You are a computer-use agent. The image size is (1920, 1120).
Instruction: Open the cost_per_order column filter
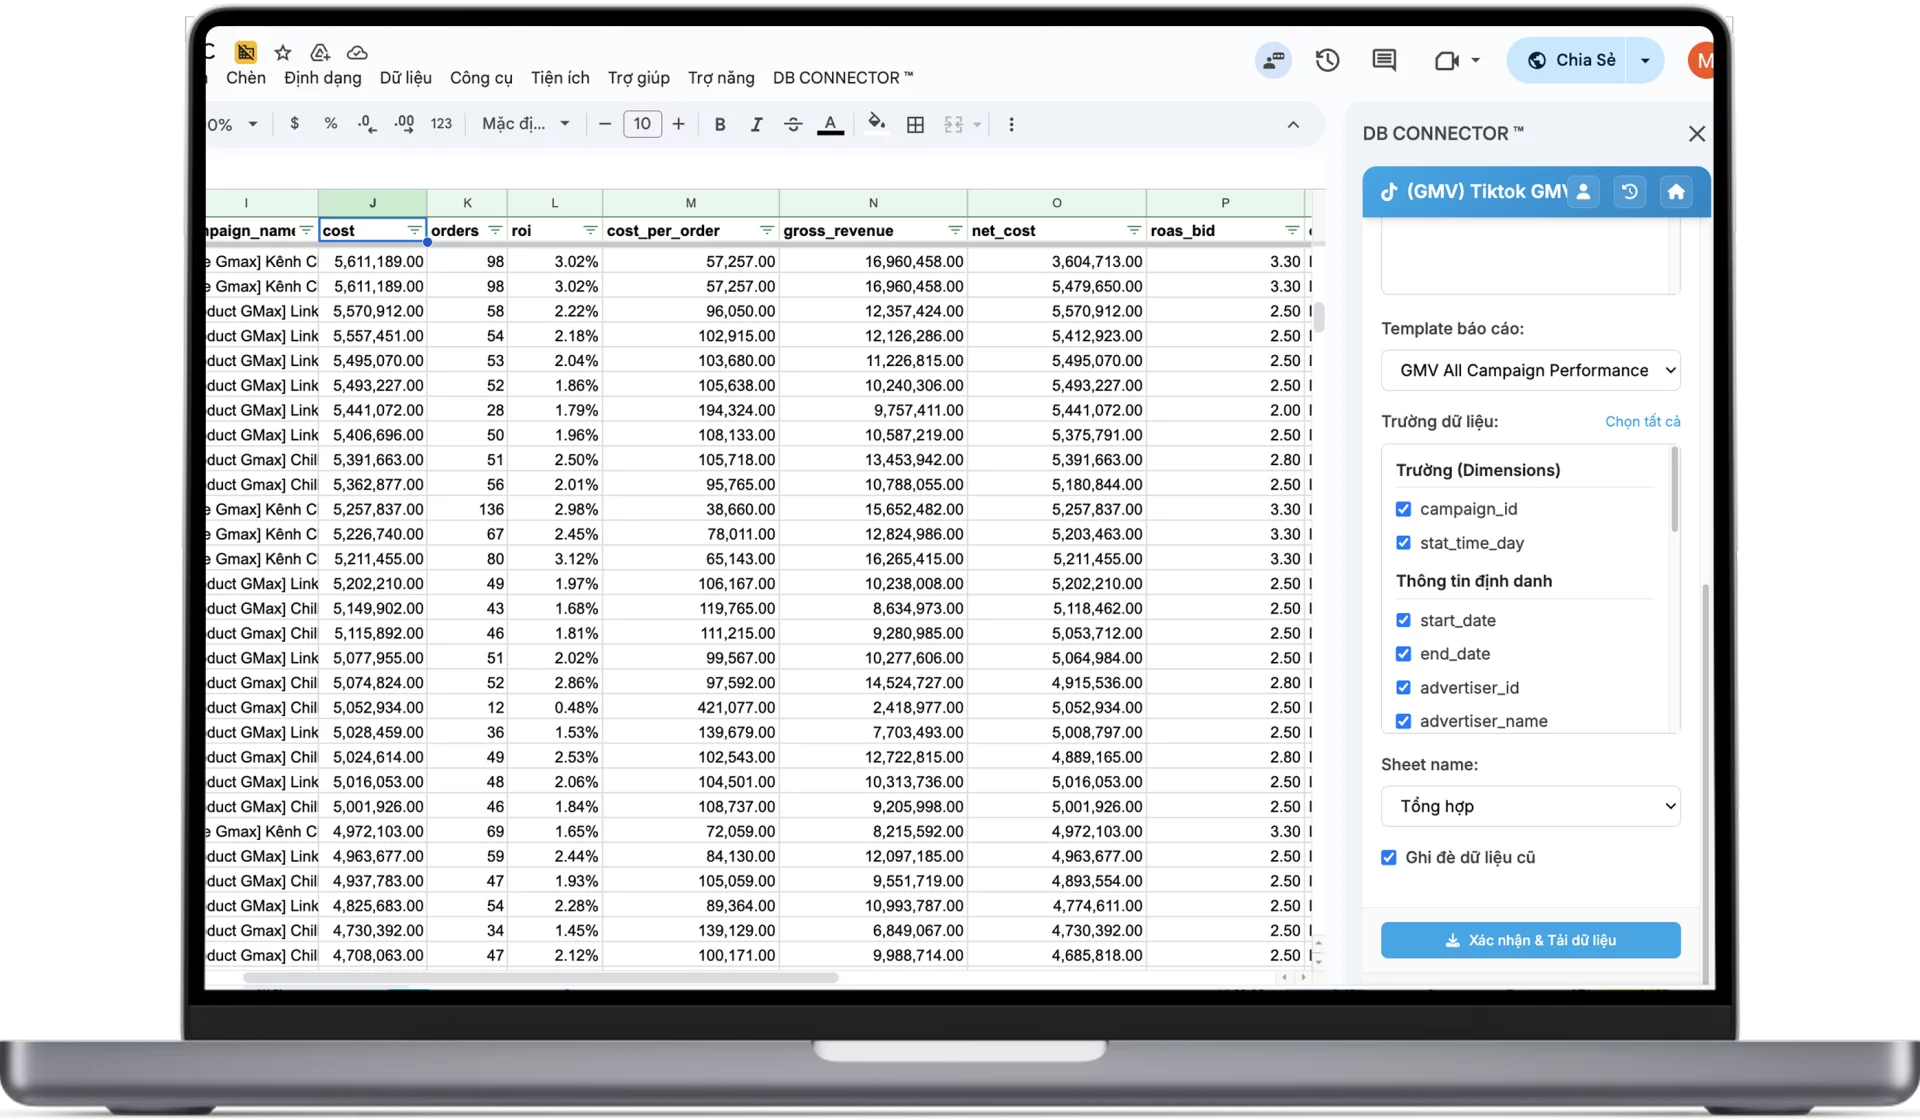click(x=766, y=231)
